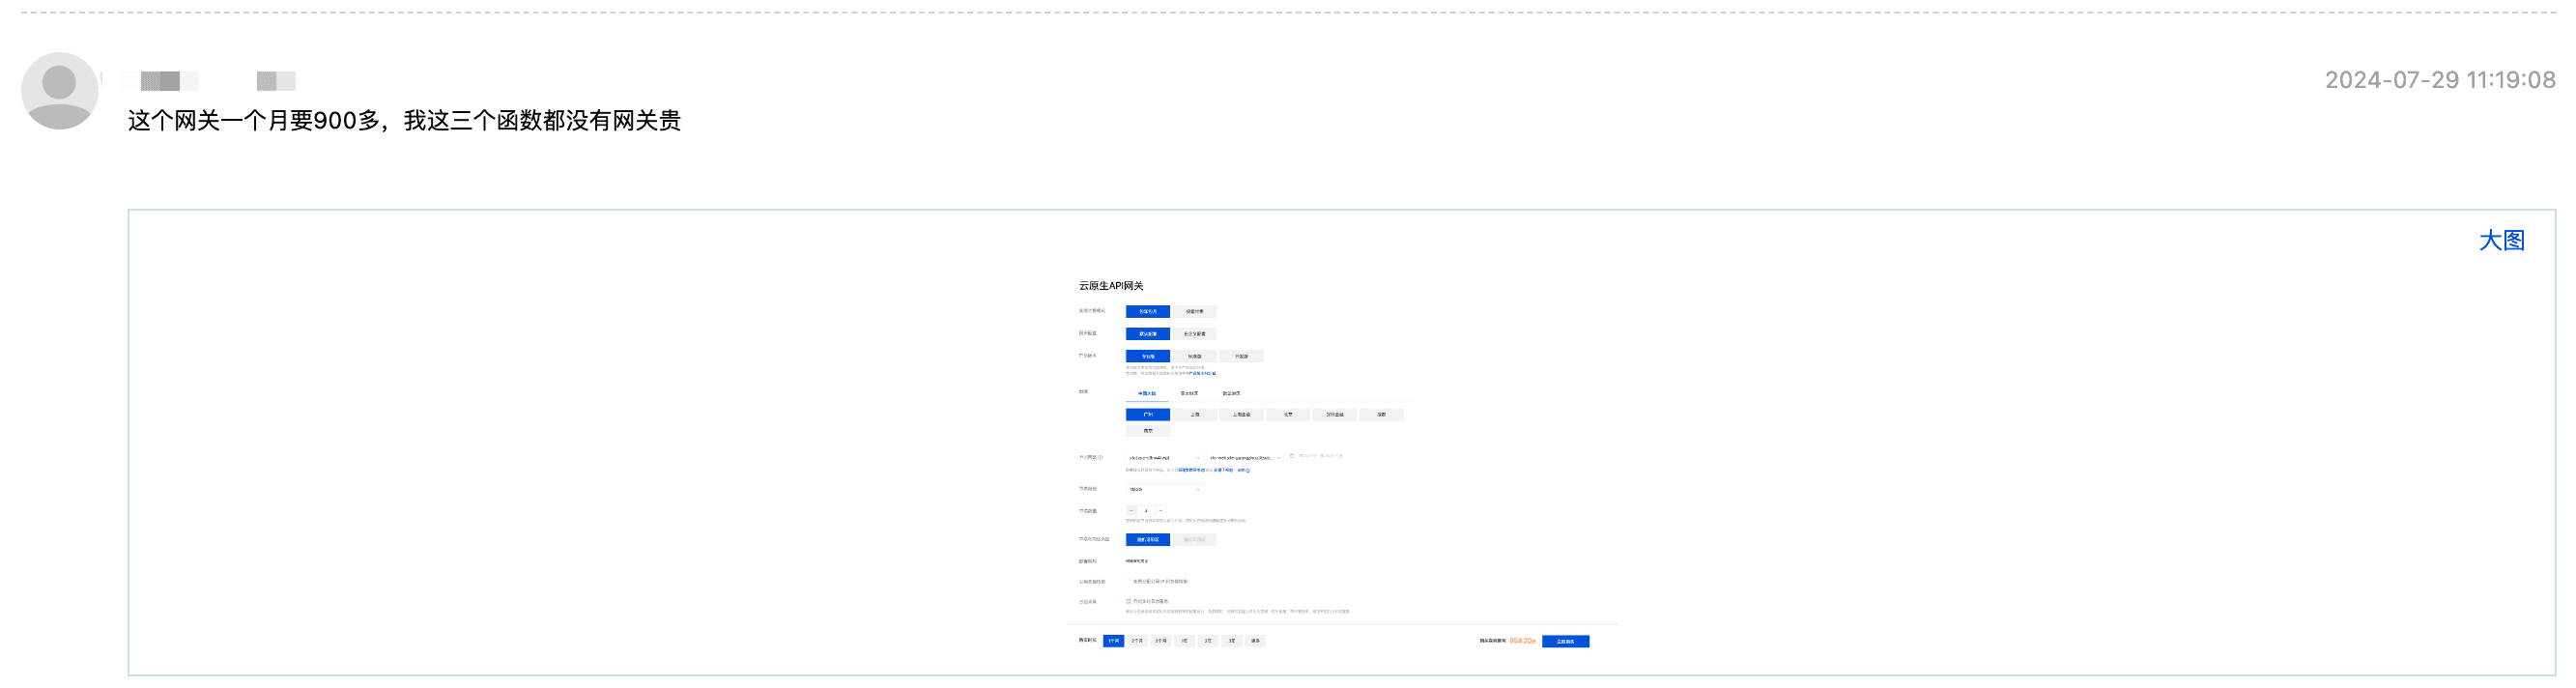The image size is (2576, 688).
Task: Expand the VPC network dropdown
Action: pos(1164,457)
